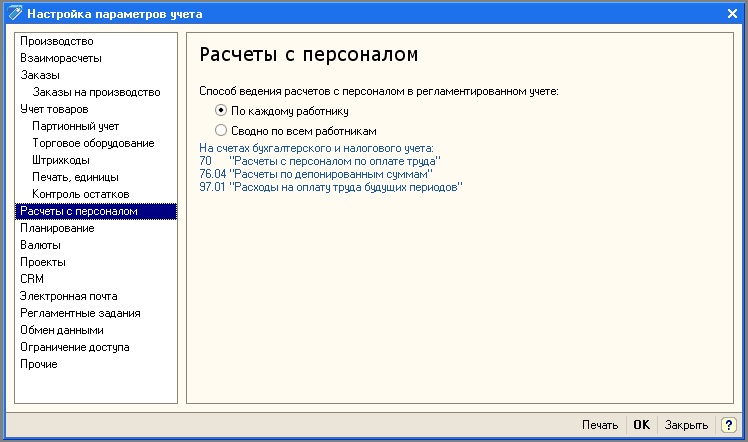Click the 'Расчеты с персоналом' page heading
This screenshot has width=748, height=442.
309,54
